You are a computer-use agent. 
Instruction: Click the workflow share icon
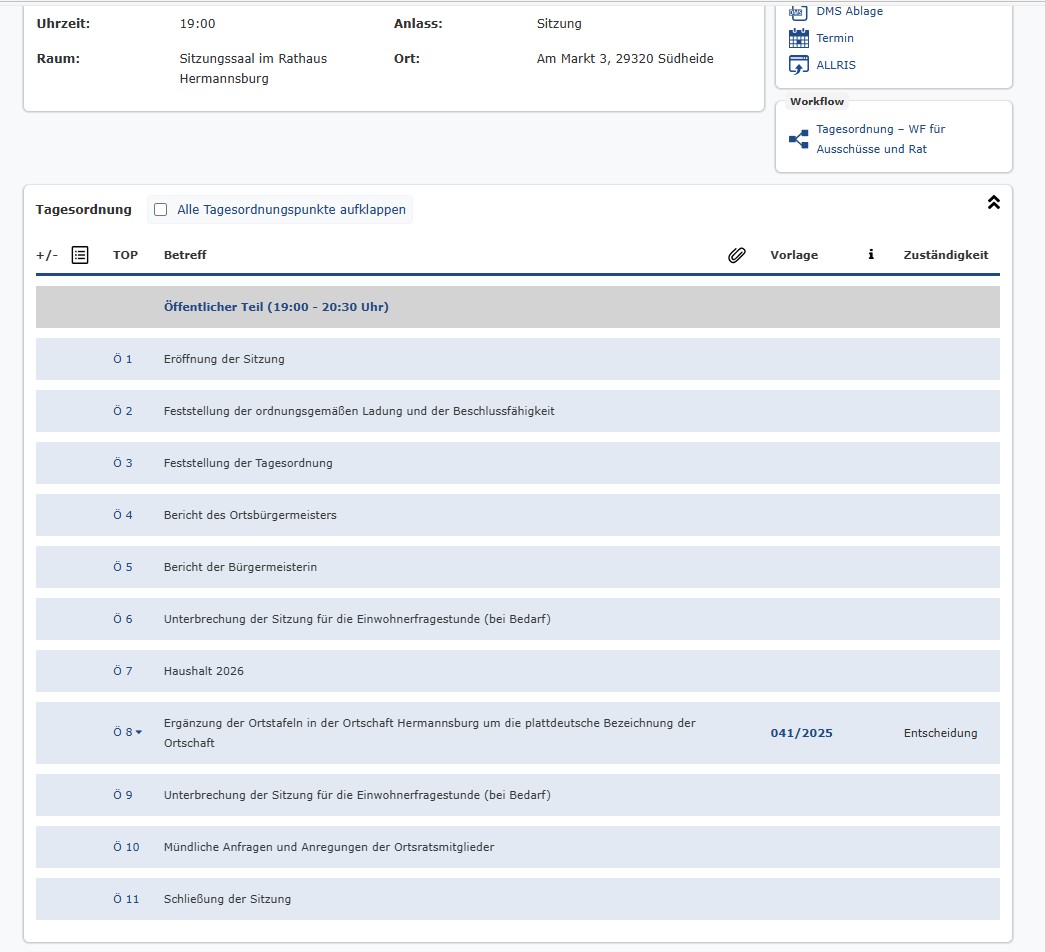[798, 139]
